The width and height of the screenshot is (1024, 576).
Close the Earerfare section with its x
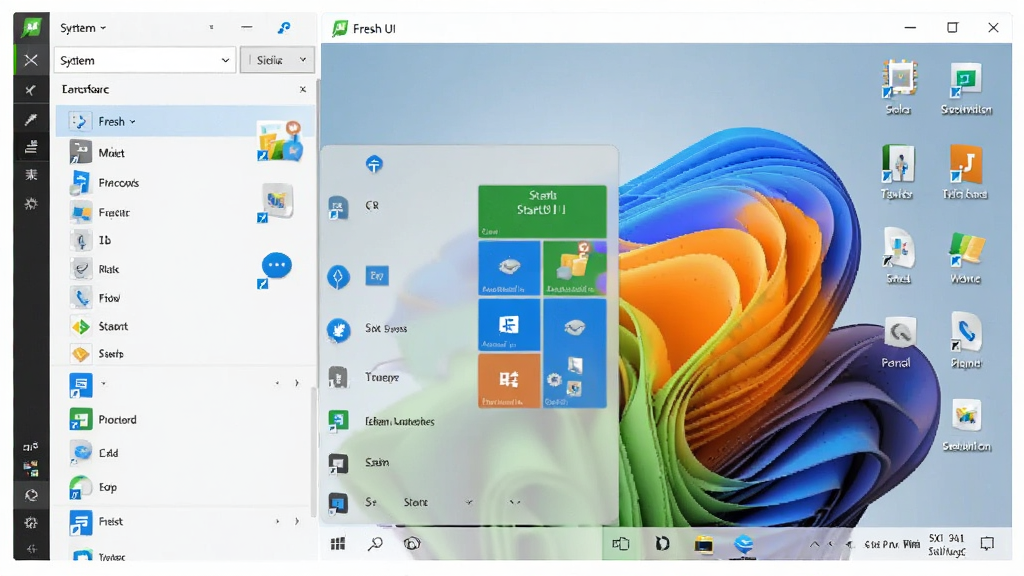click(x=302, y=89)
